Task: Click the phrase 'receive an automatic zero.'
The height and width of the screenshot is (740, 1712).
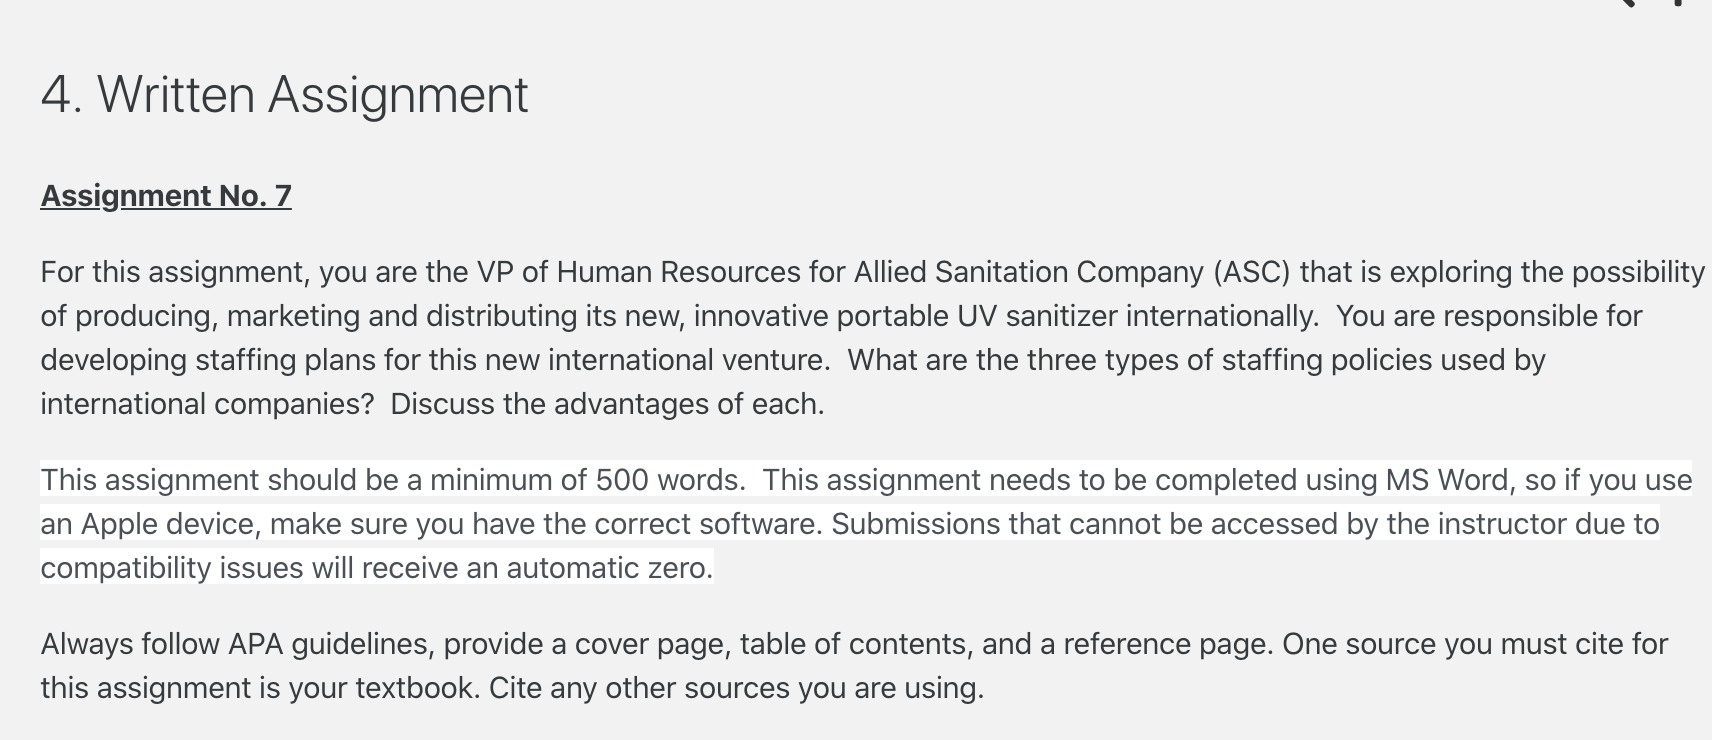Action: click(x=537, y=568)
